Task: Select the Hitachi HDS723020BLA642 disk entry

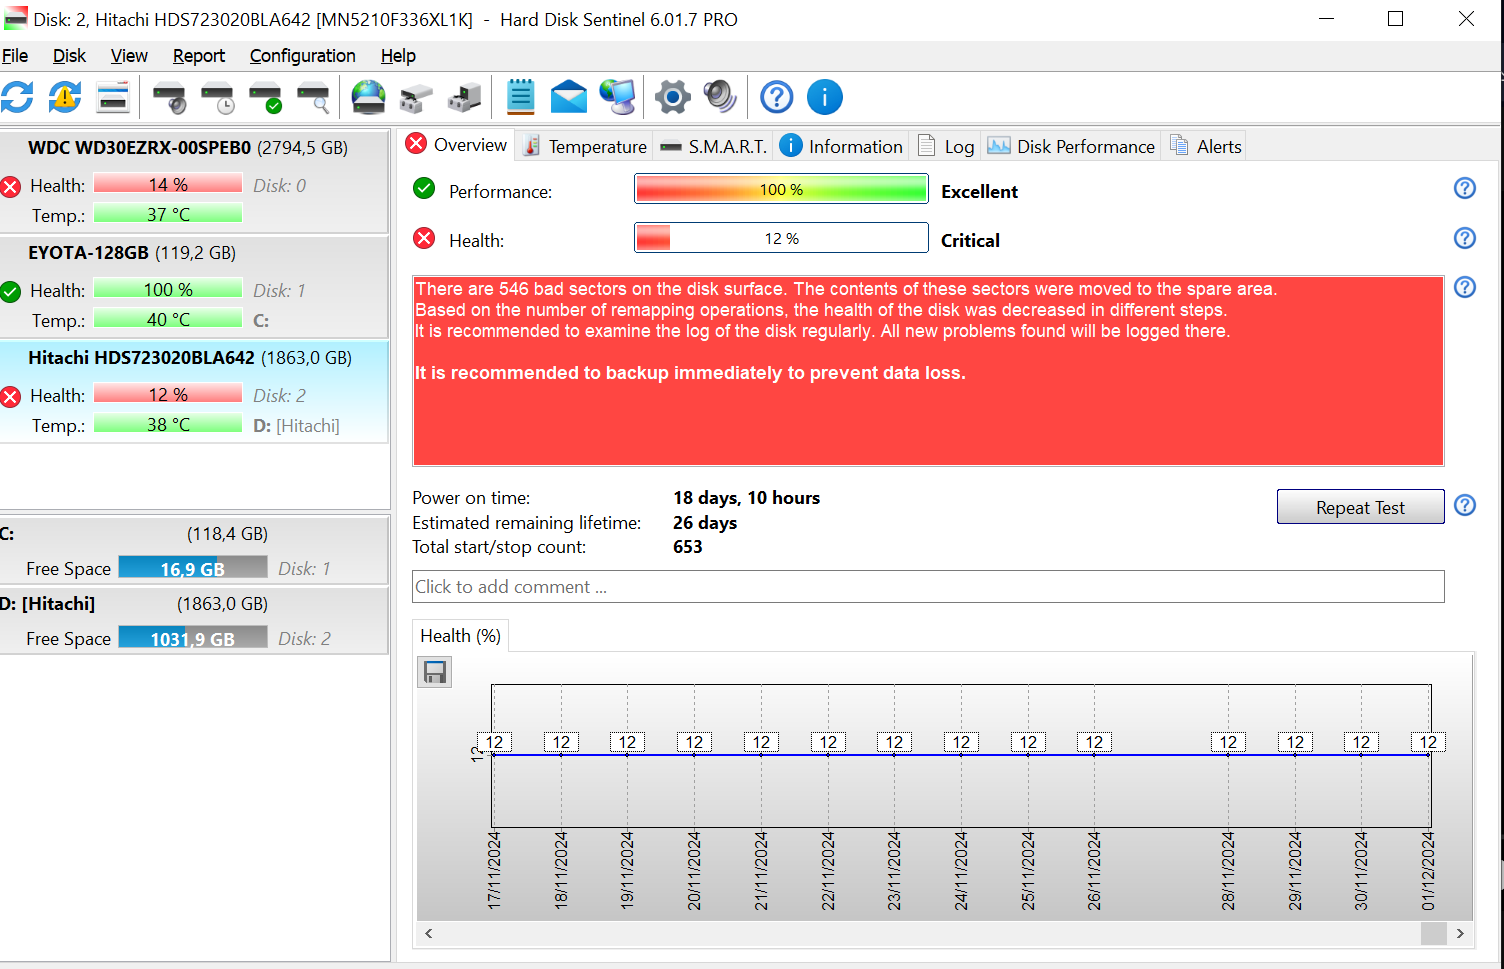Action: tap(194, 392)
